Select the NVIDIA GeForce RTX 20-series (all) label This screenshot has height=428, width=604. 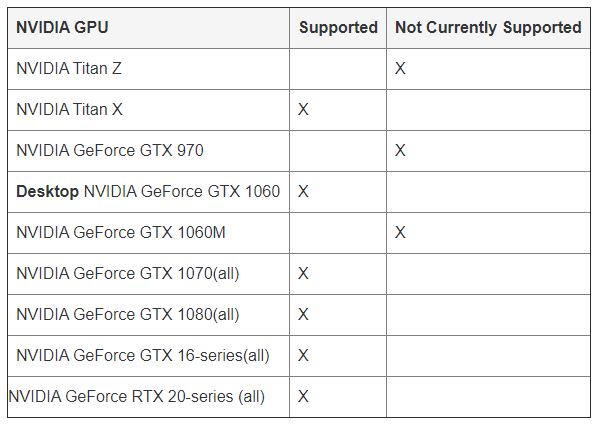pyautogui.click(x=137, y=396)
